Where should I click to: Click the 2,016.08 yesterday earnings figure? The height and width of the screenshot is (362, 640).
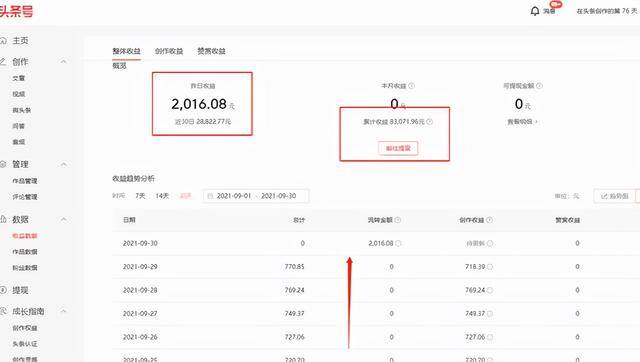point(199,104)
